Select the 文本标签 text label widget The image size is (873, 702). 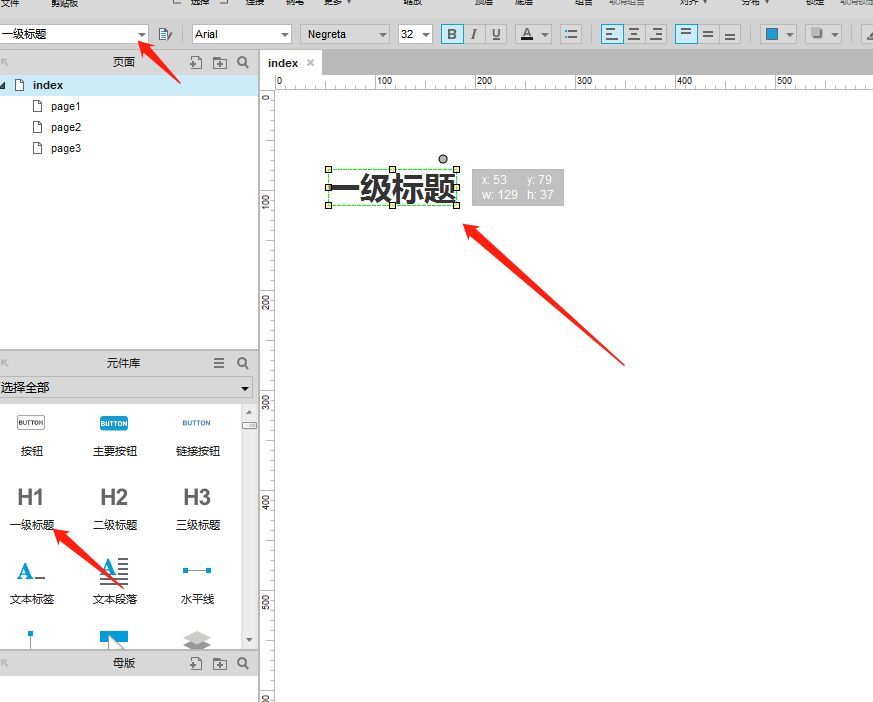tap(31, 582)
